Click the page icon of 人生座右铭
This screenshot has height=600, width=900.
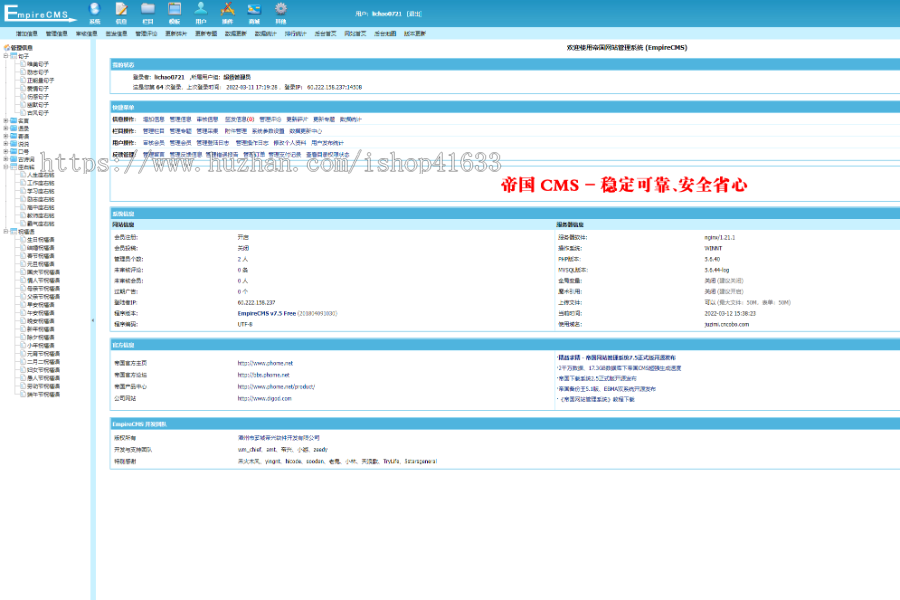(x=23, y=175)
